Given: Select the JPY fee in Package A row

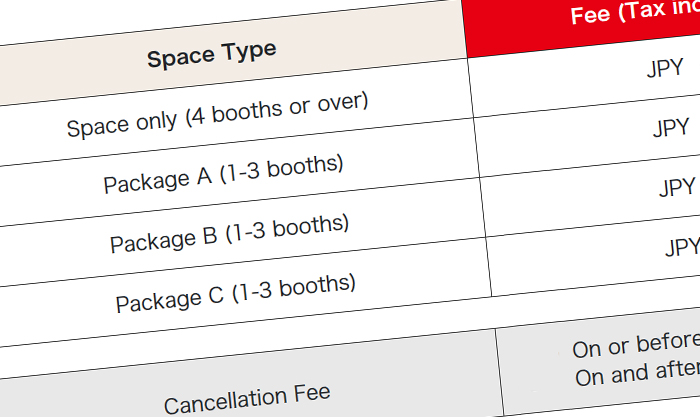Looking at the screenshot, I should 671,128.
